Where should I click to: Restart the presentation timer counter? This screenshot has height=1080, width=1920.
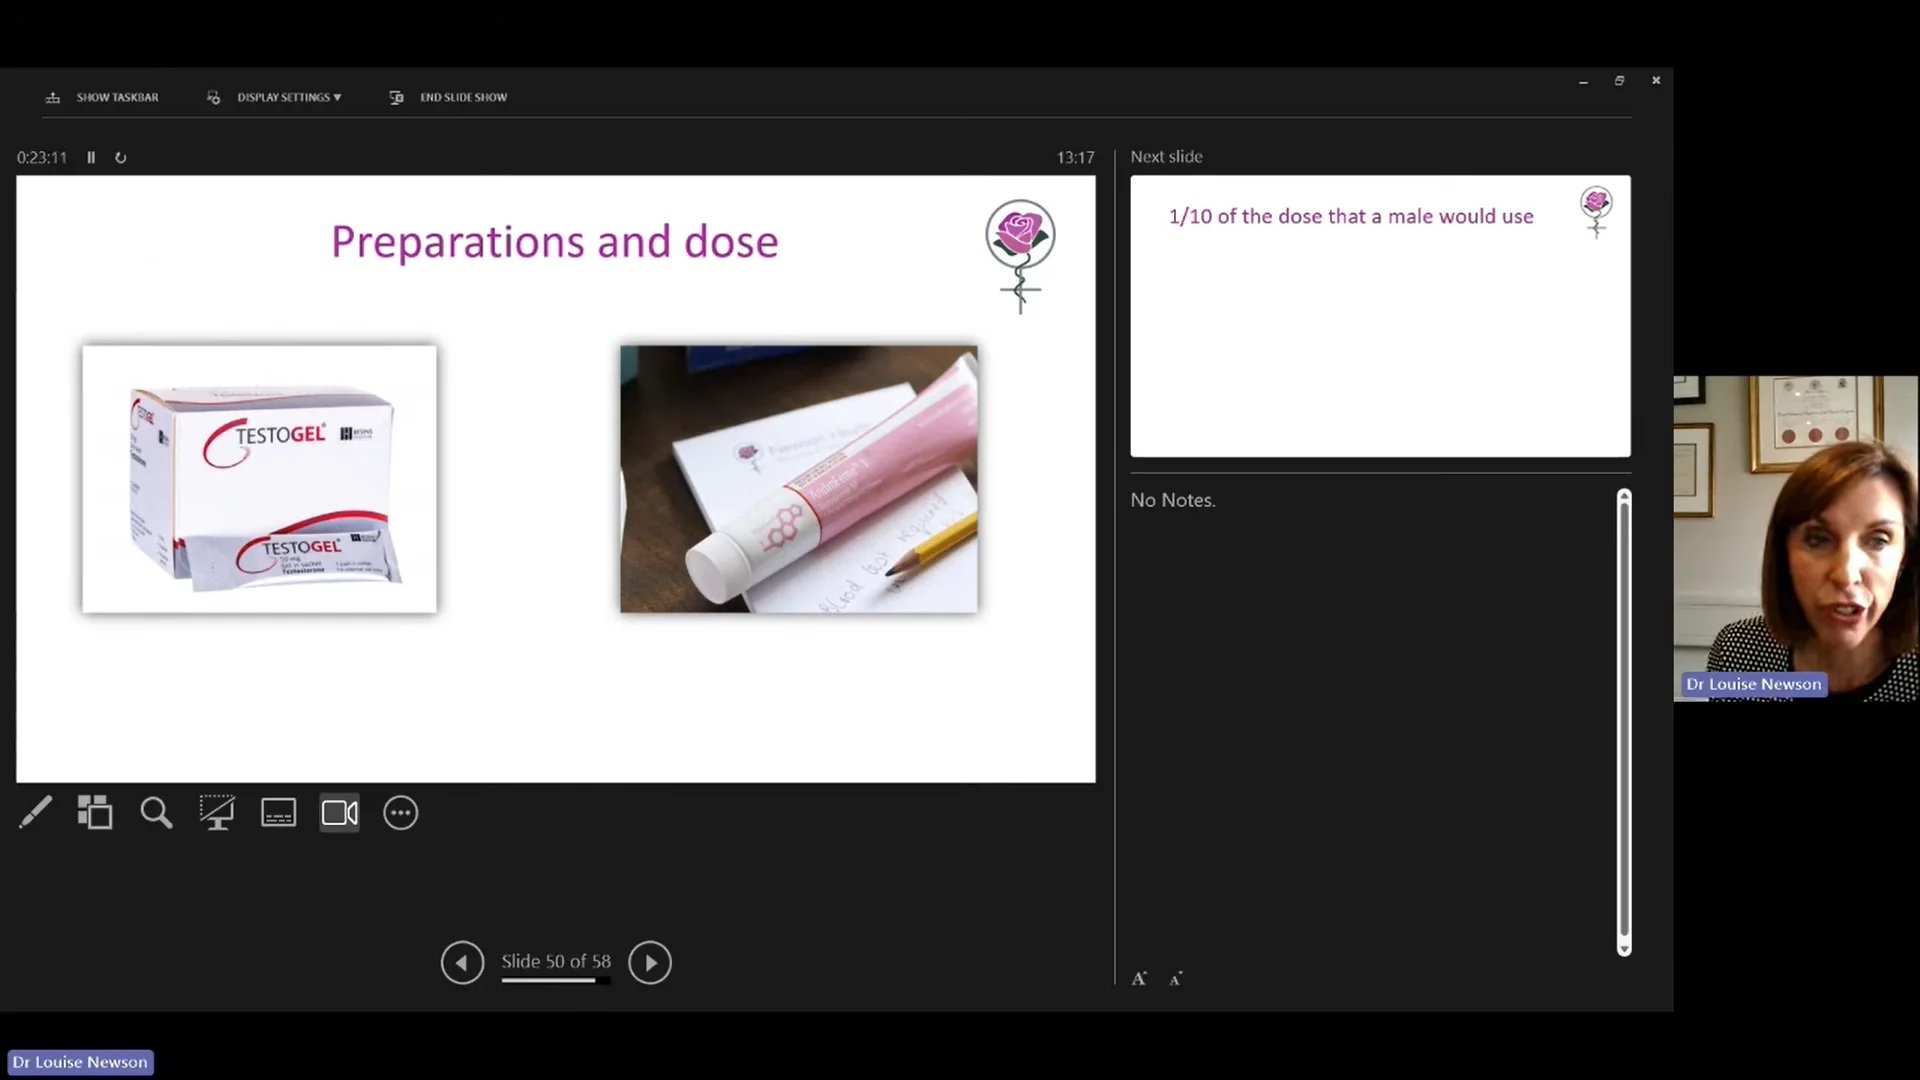tap(120, 157)
